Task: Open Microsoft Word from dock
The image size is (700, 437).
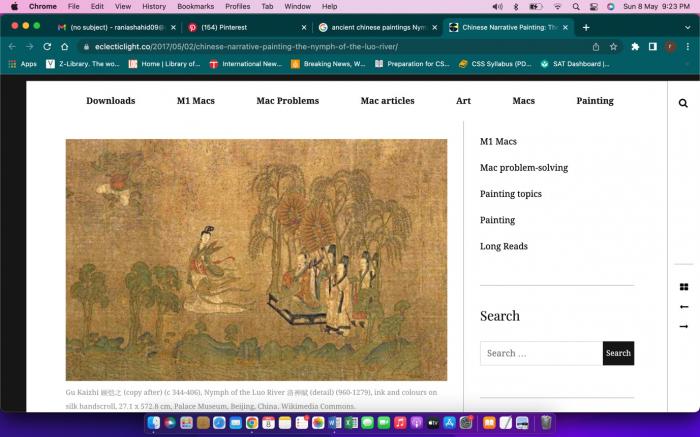Action: pos(334,422)
